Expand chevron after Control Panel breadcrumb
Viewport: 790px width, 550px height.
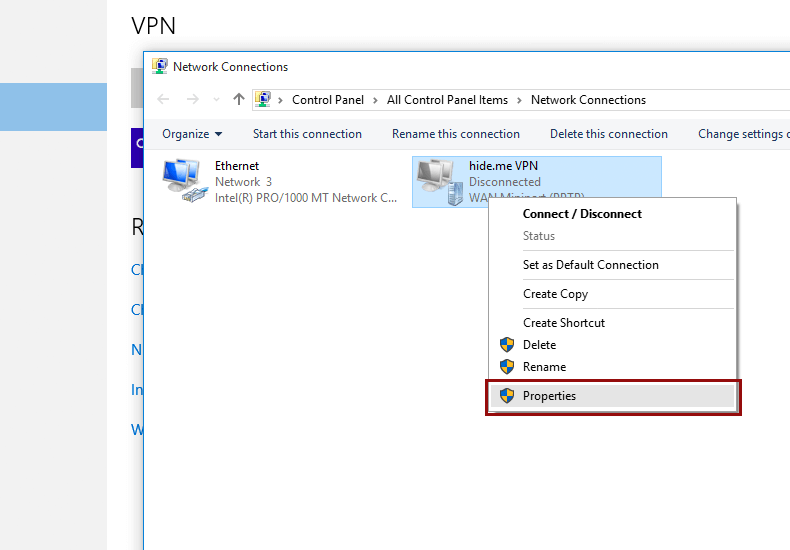(375, 100)
